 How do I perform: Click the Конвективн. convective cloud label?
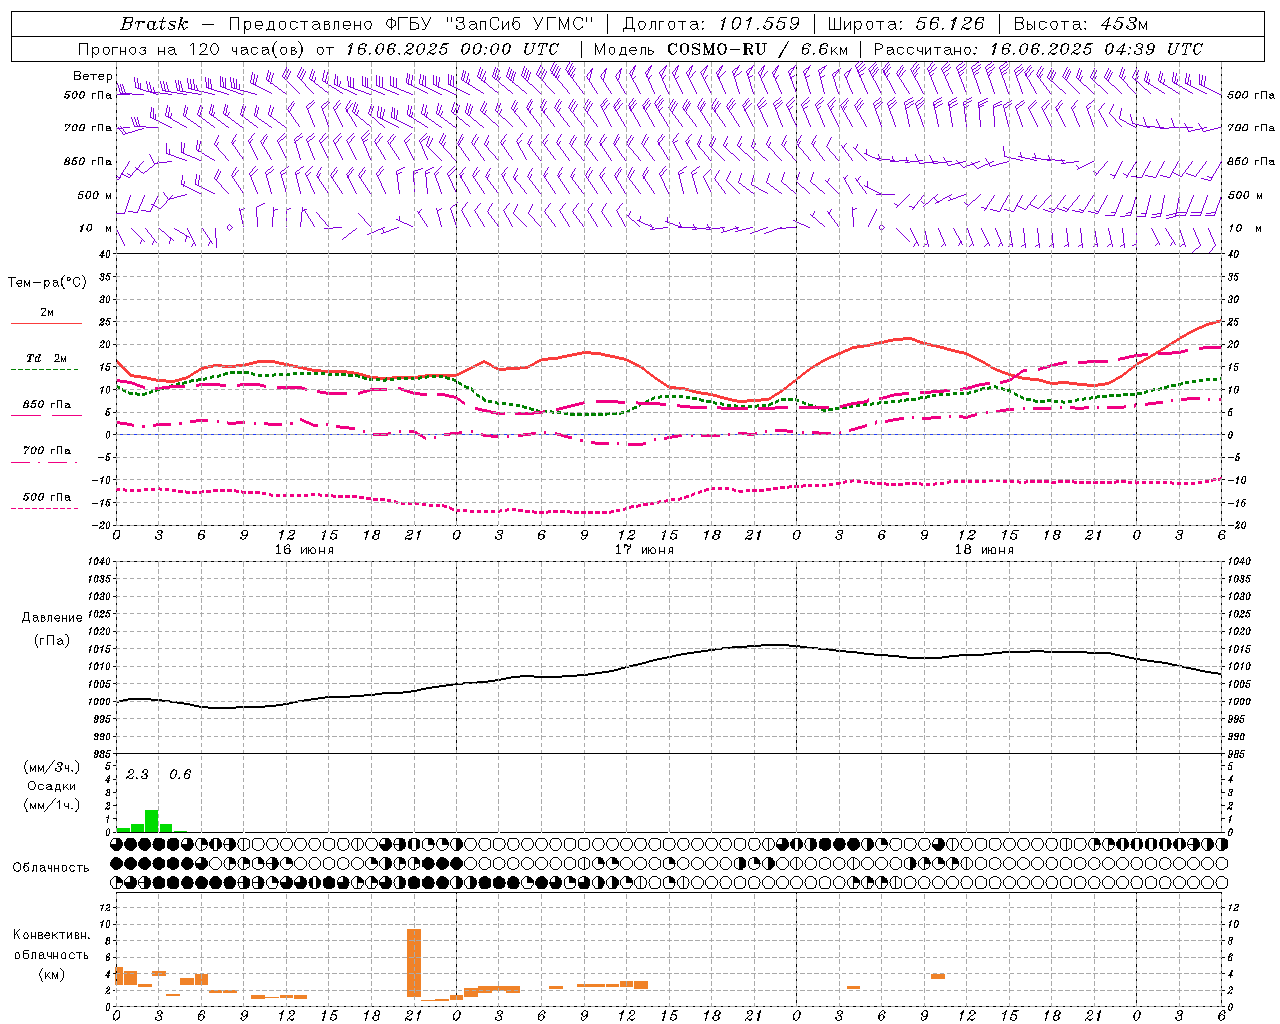coord(52,935)
